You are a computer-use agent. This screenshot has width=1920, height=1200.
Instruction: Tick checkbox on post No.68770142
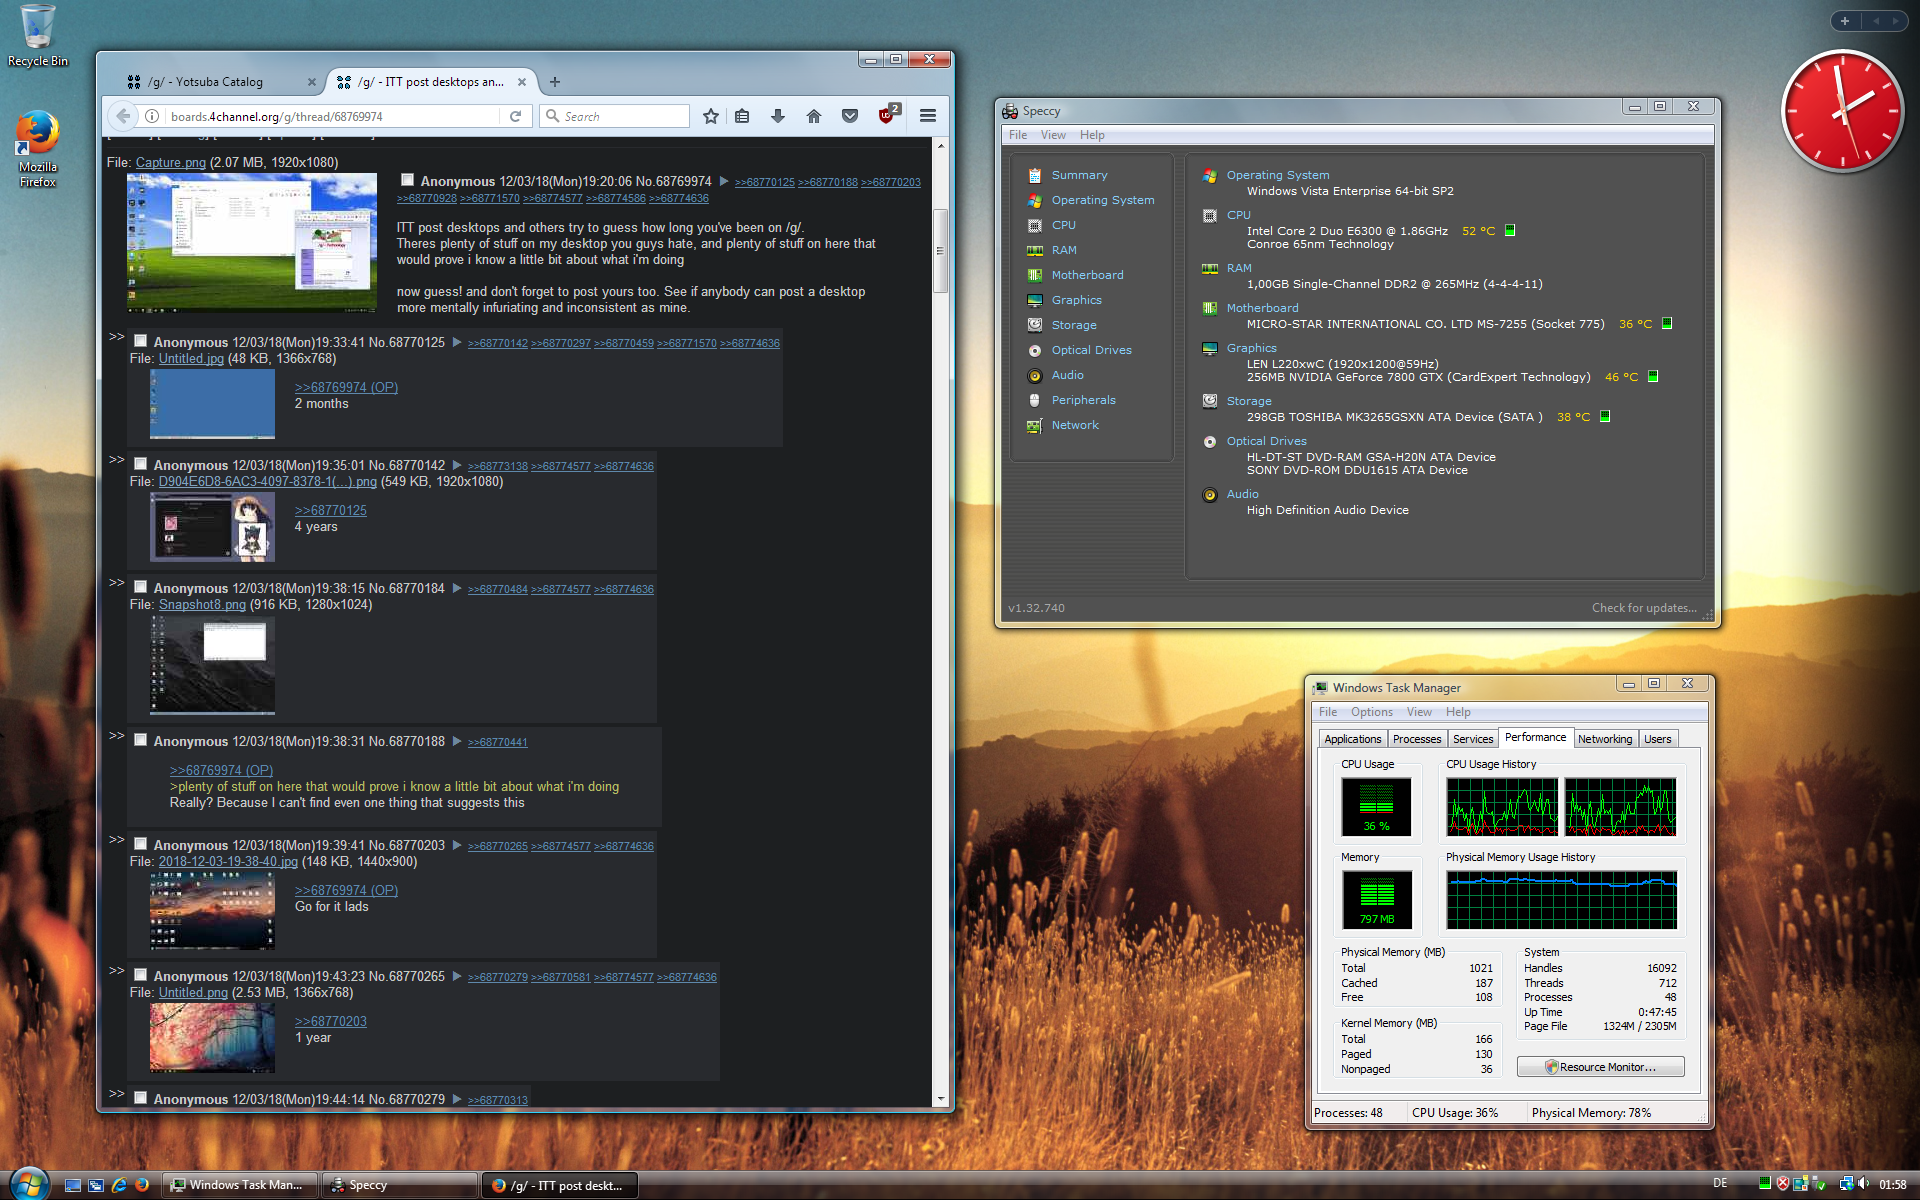tap(141, 464)
